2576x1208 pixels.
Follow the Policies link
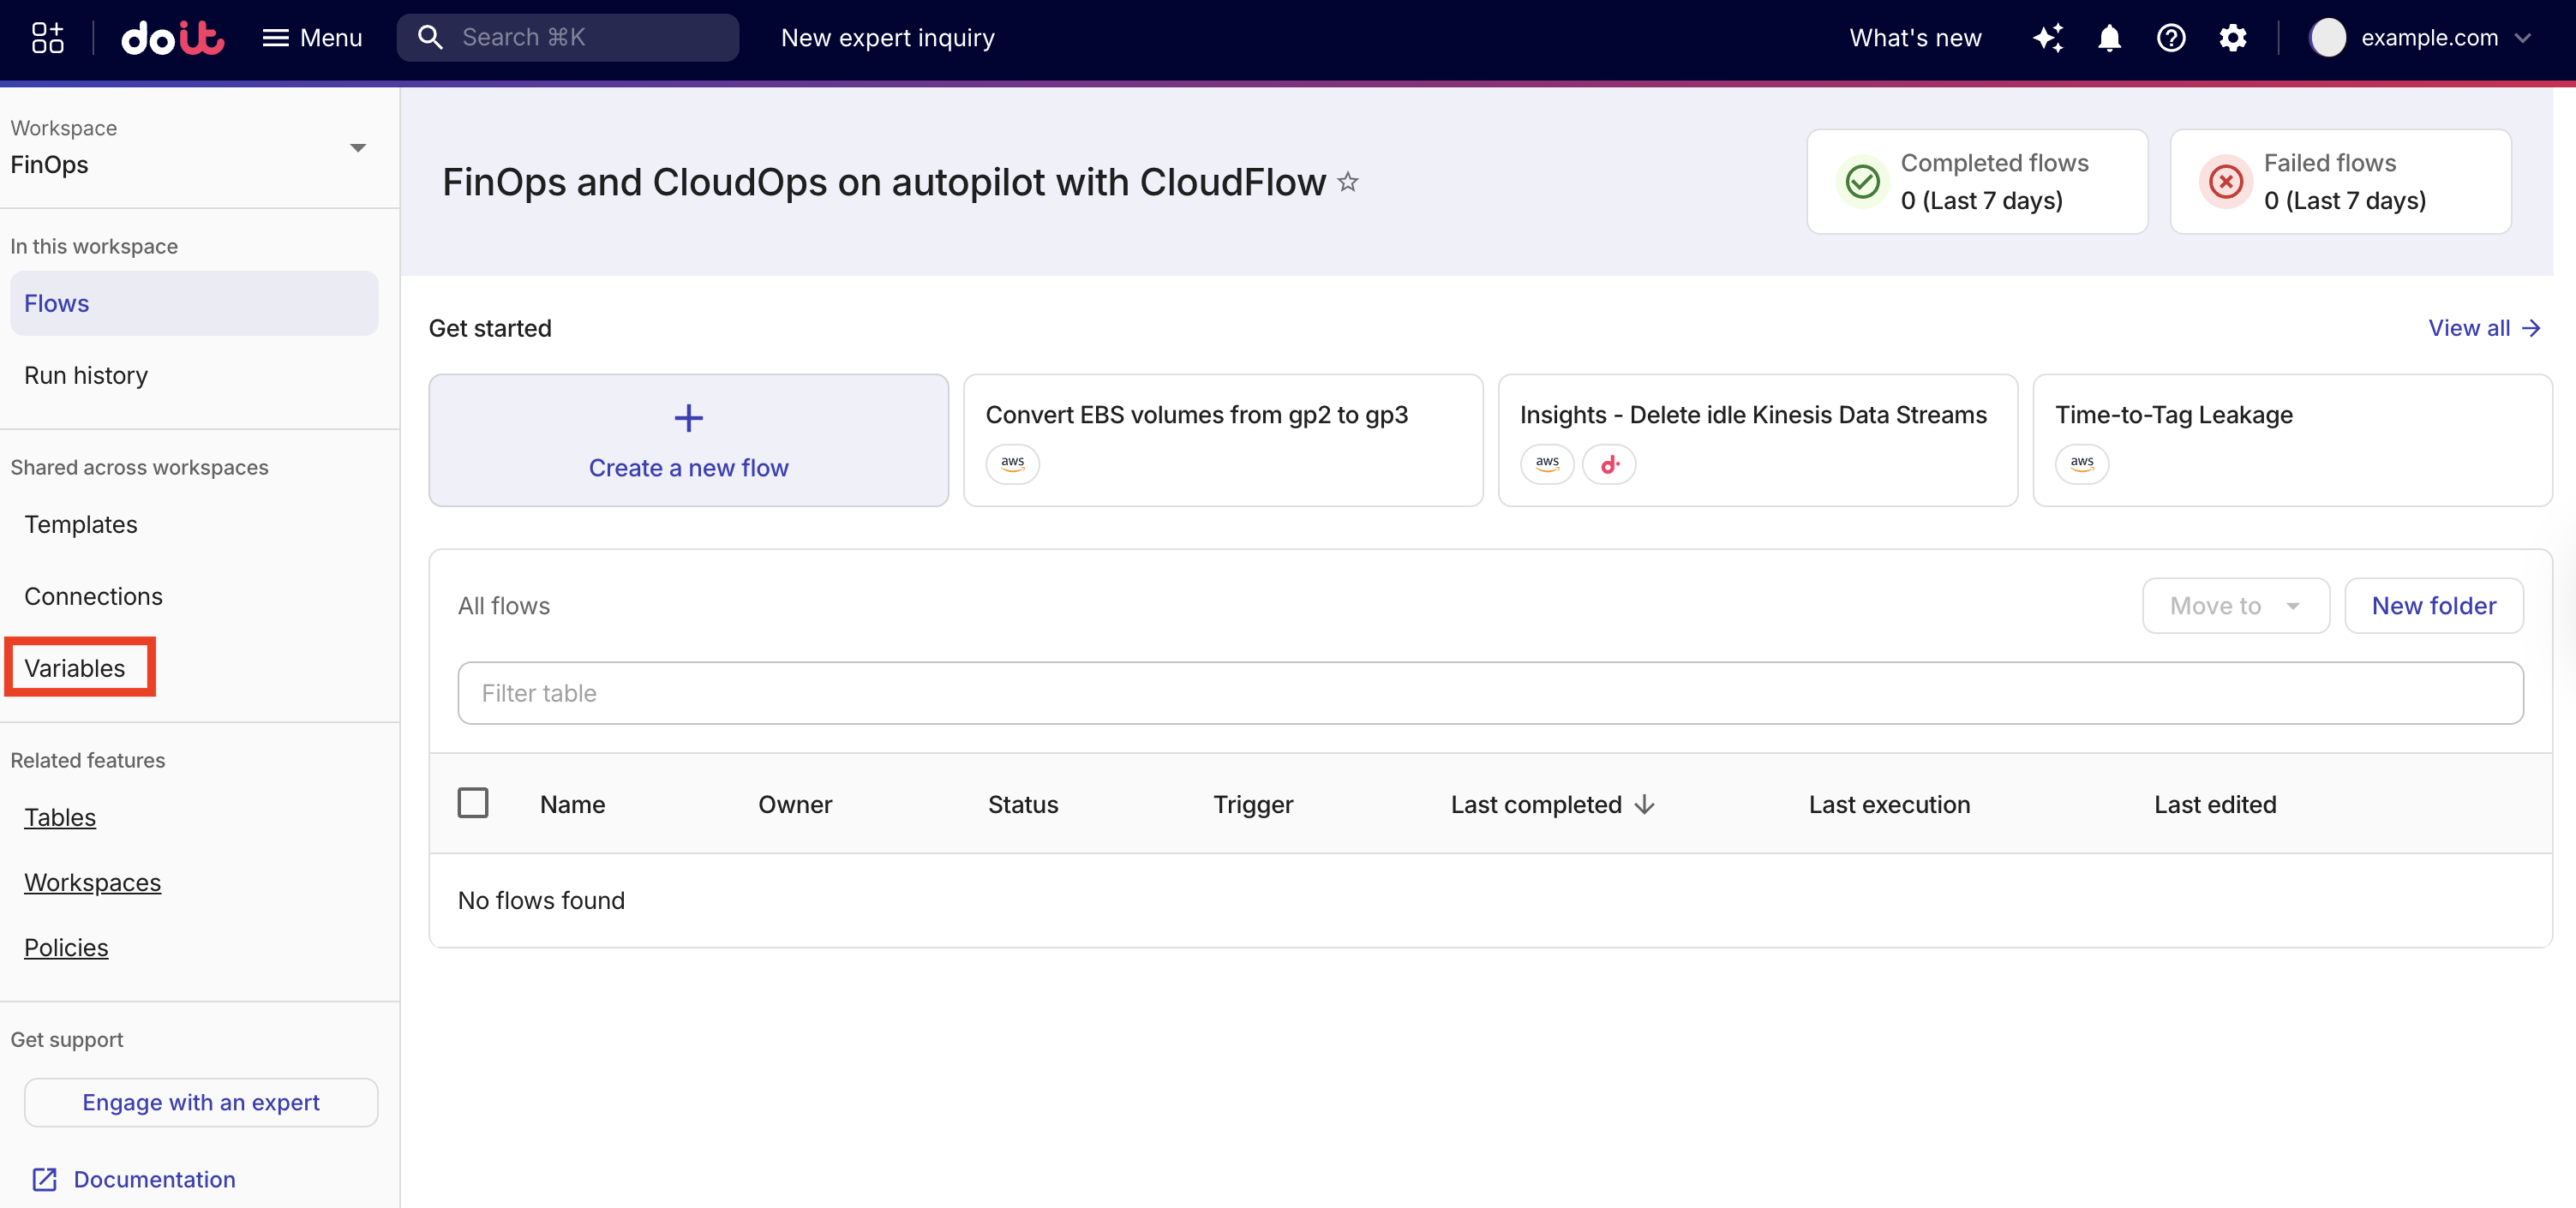[x=66, y=947]
